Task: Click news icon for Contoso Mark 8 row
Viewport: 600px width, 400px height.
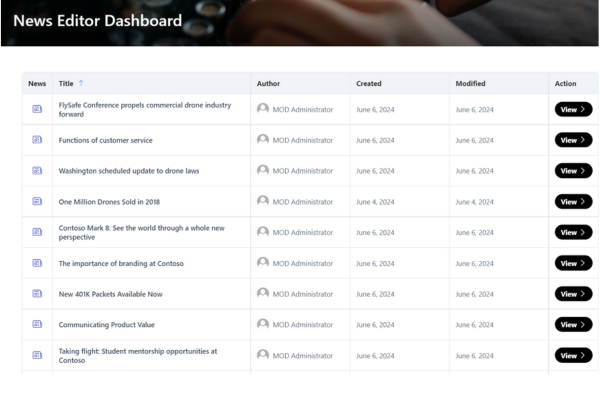Action: 37,232
